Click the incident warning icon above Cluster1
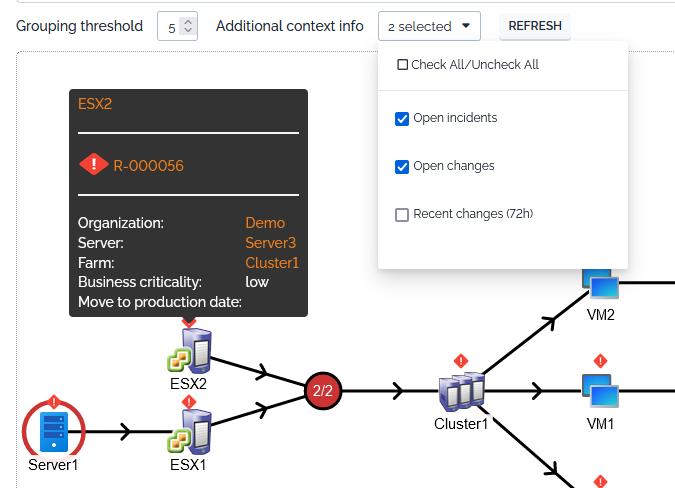675x488 pixels. click(461, 360)
